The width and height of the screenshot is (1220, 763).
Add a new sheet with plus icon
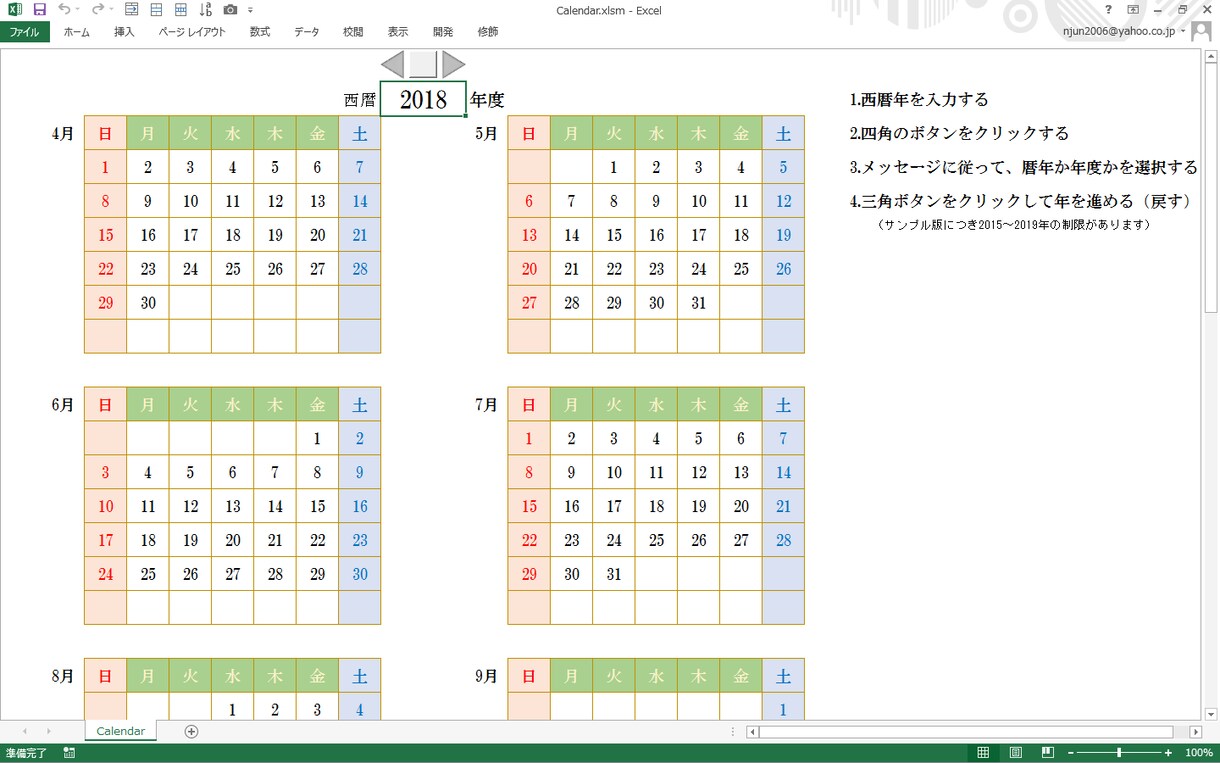point(191,731)
